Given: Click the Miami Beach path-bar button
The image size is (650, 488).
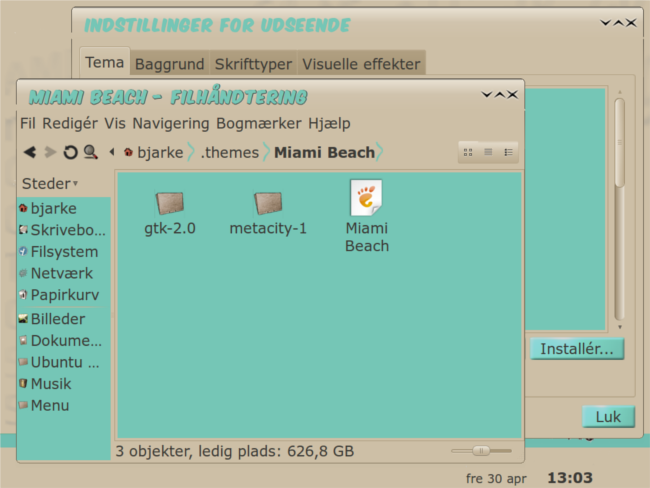Looking at the screenshot, I should 325,152.
